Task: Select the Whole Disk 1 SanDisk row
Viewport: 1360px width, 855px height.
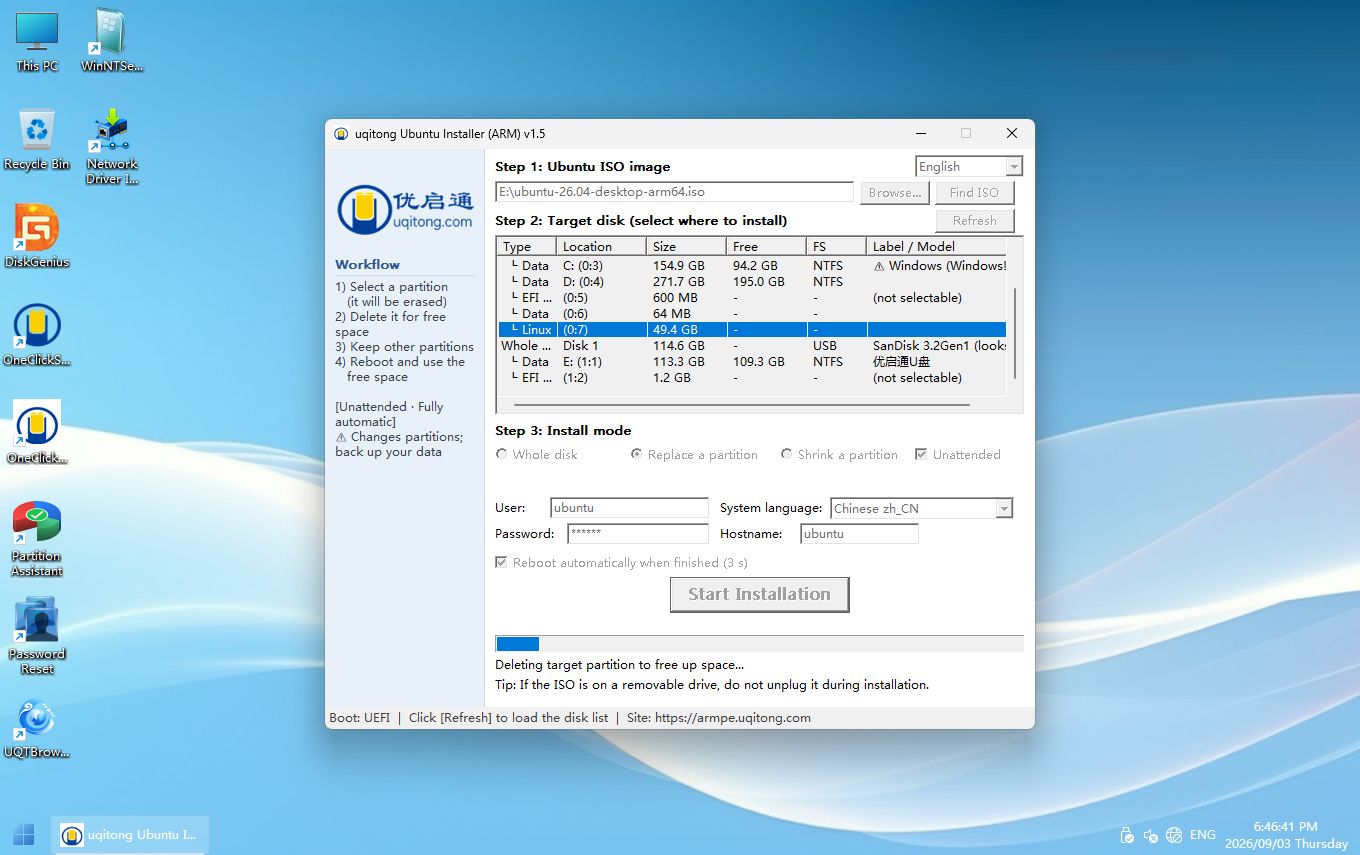Action: [752, 346]
